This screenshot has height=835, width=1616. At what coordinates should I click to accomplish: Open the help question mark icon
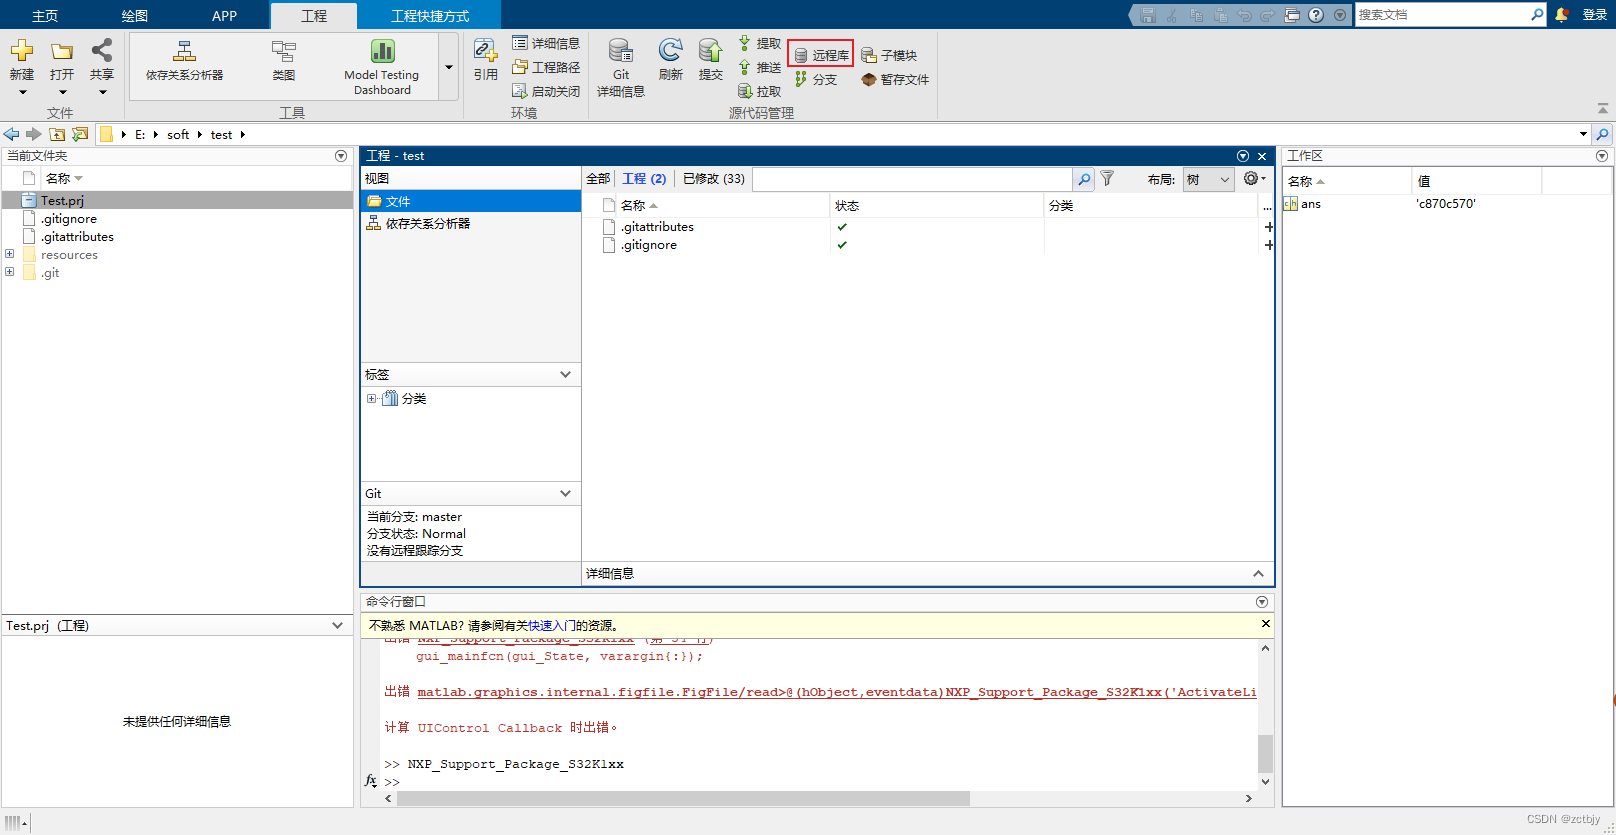1316,15
